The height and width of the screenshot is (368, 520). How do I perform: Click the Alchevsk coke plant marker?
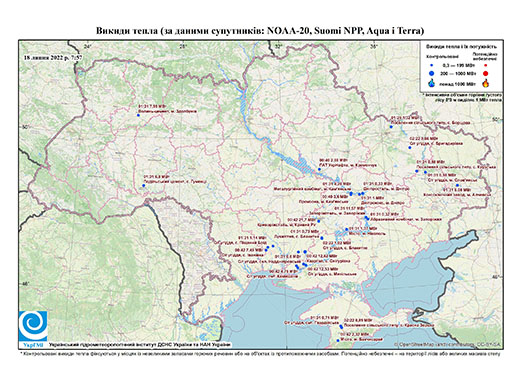(x=457, y=185)
